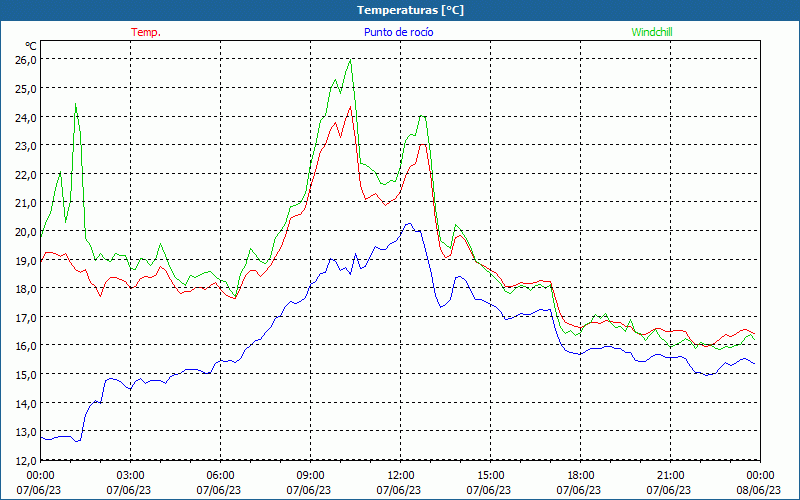
Task: Click the '°C' axis unit label
Action: click(31, 46)
